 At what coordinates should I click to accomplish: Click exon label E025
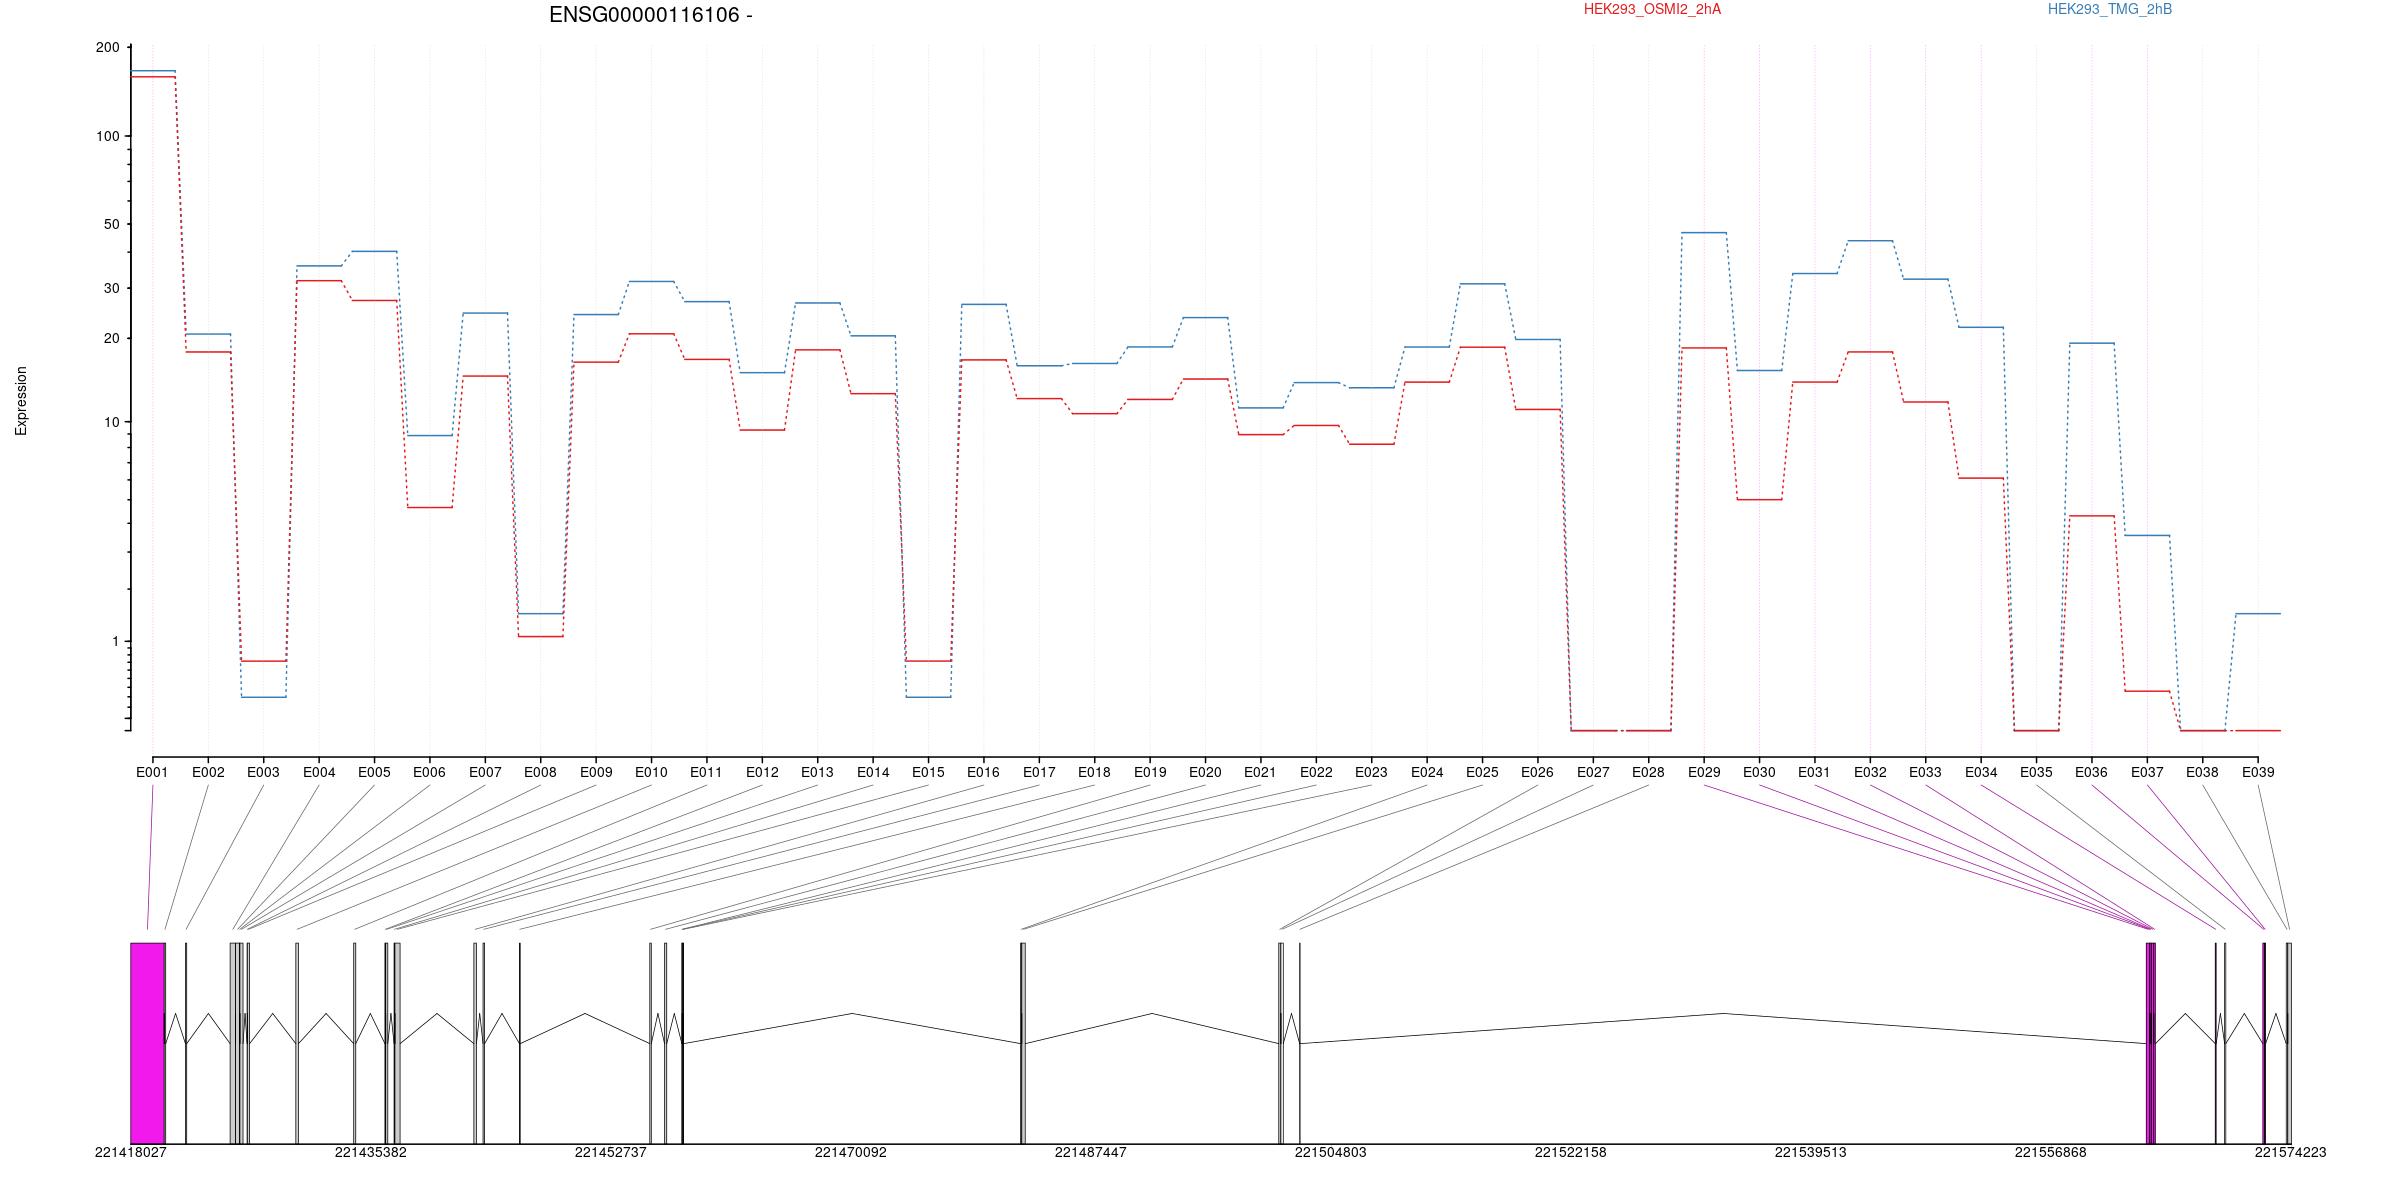1482,772
